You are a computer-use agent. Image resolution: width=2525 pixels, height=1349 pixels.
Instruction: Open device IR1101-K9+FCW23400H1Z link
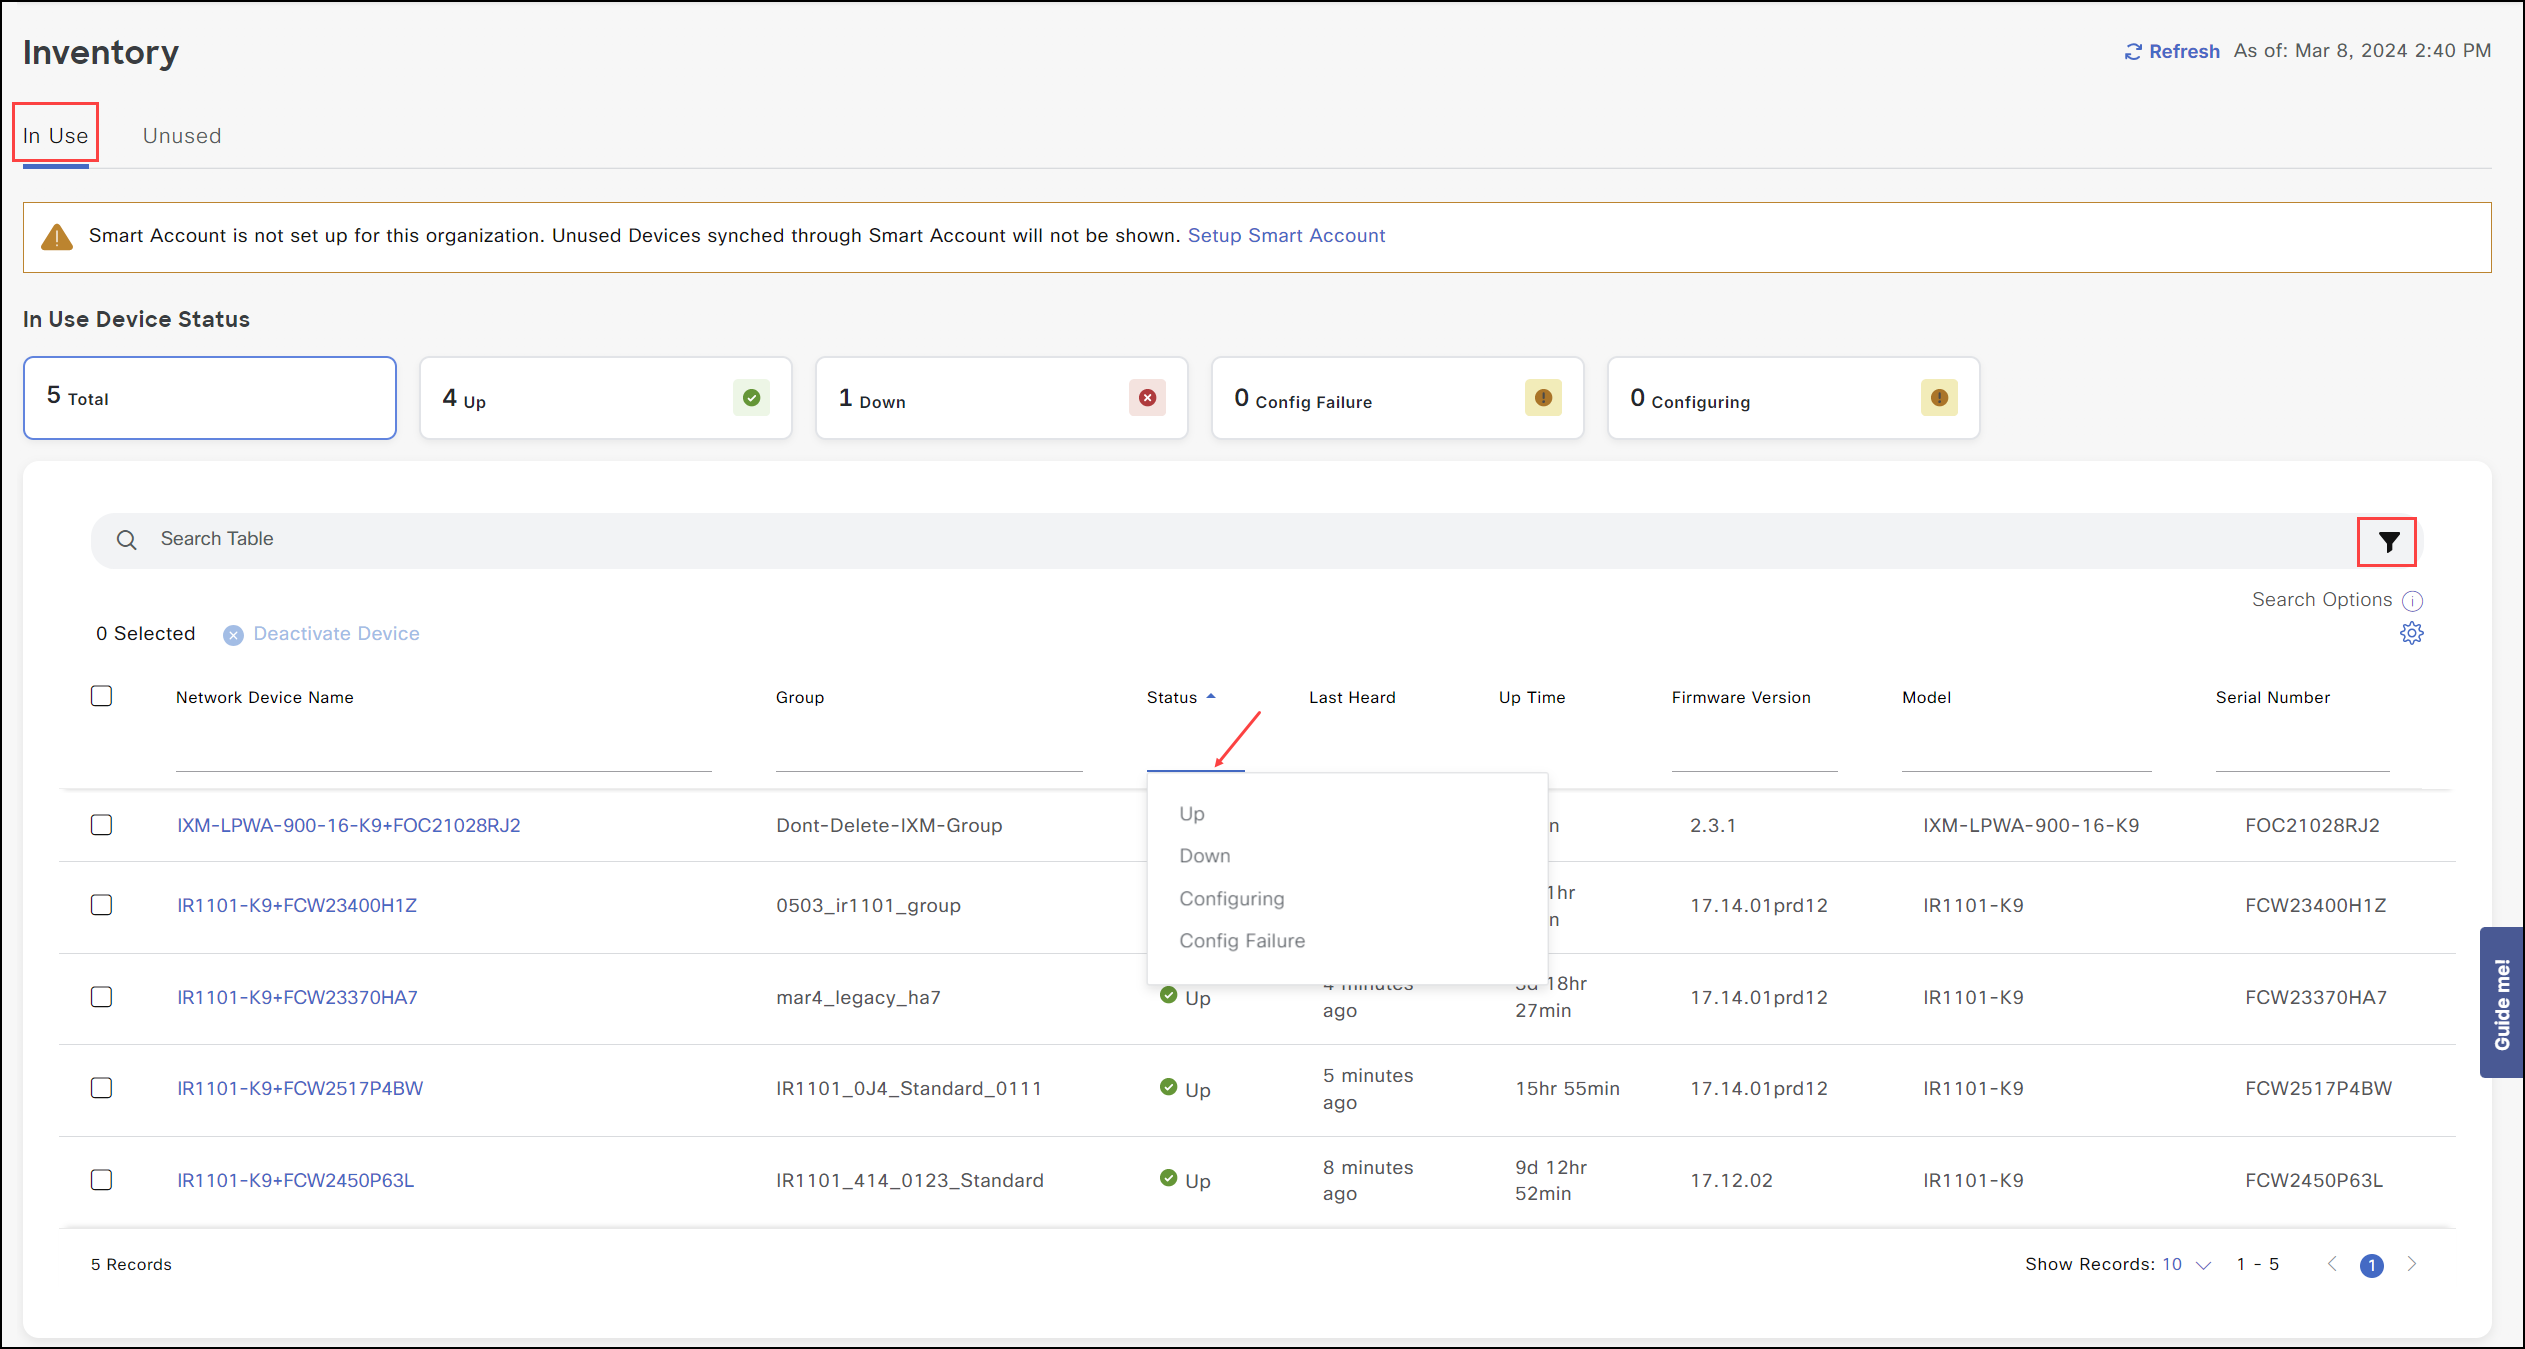(297, 905)
